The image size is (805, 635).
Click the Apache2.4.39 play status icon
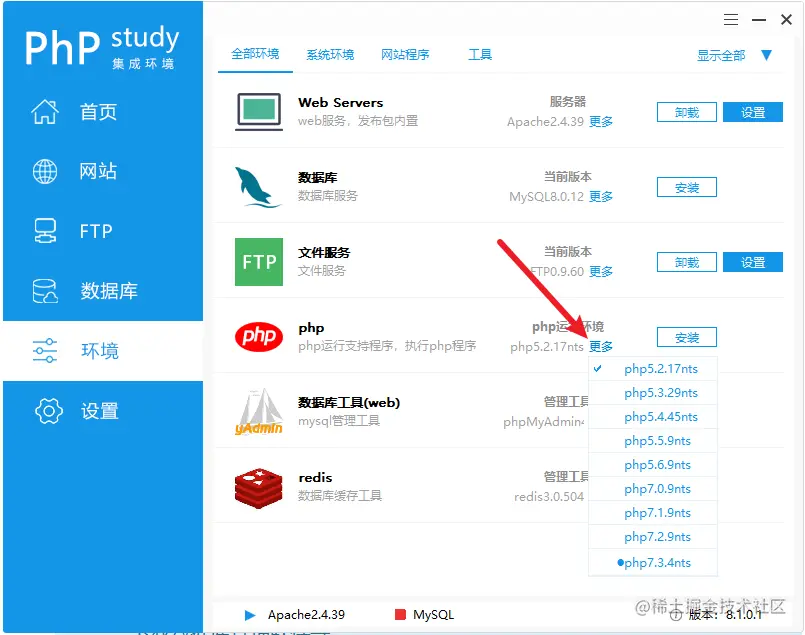pyautogui.click(x=250, y=615)
